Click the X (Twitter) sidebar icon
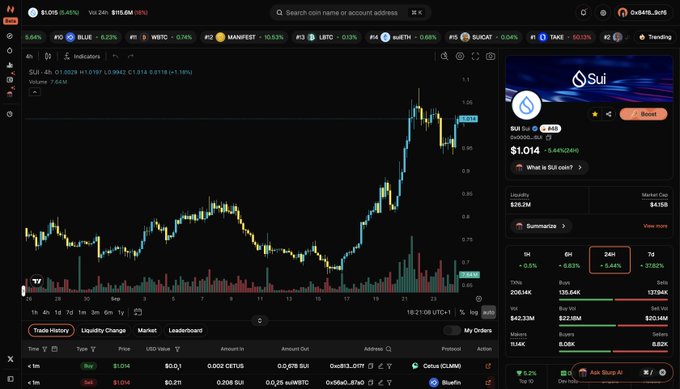Viewport: 680px width, 389px height. pyautogui.click(x=10, y=359)
